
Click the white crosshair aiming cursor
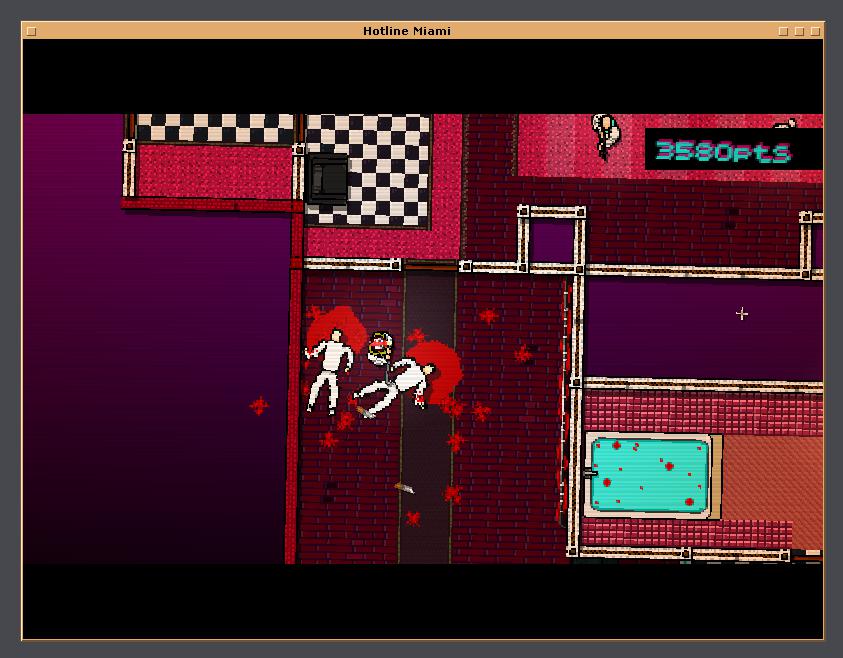(742, 313)
